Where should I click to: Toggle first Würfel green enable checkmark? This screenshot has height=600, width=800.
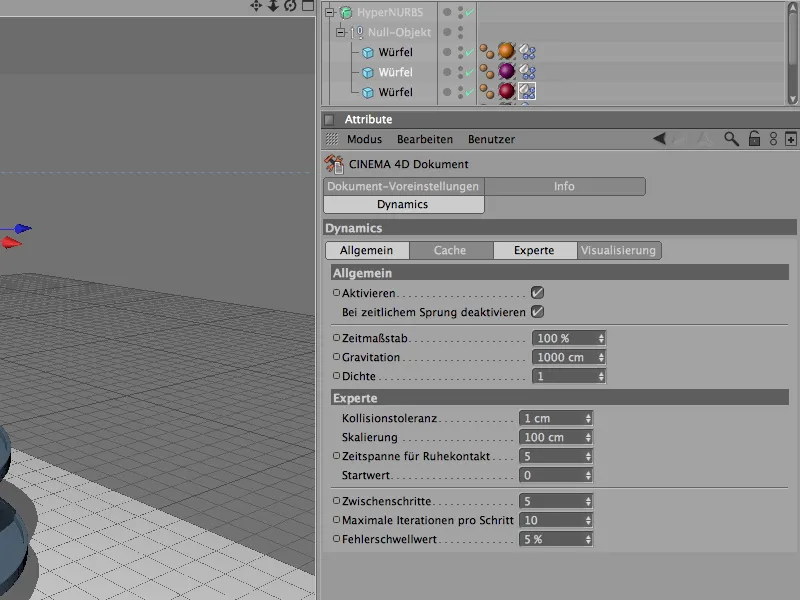pyautogui.click(x=469, y=52)
